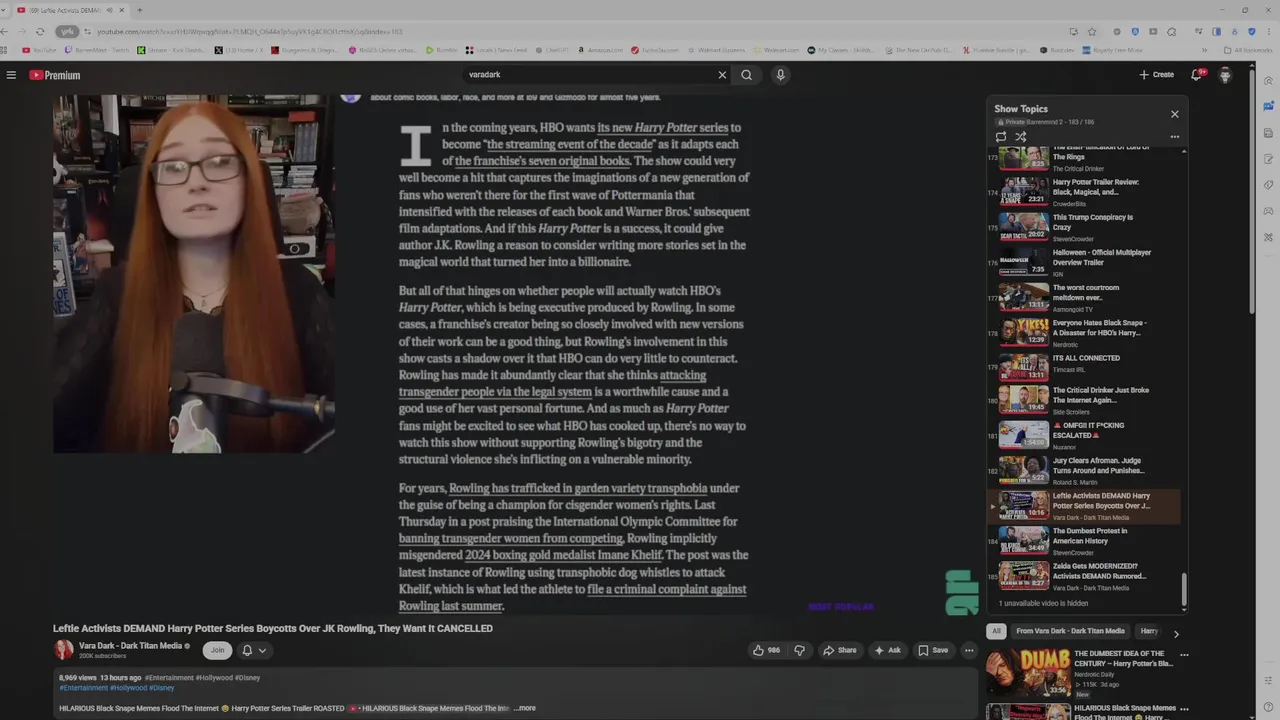1280x720 pixels.
Task: Share the video
Action: click(x=840, y=650)
